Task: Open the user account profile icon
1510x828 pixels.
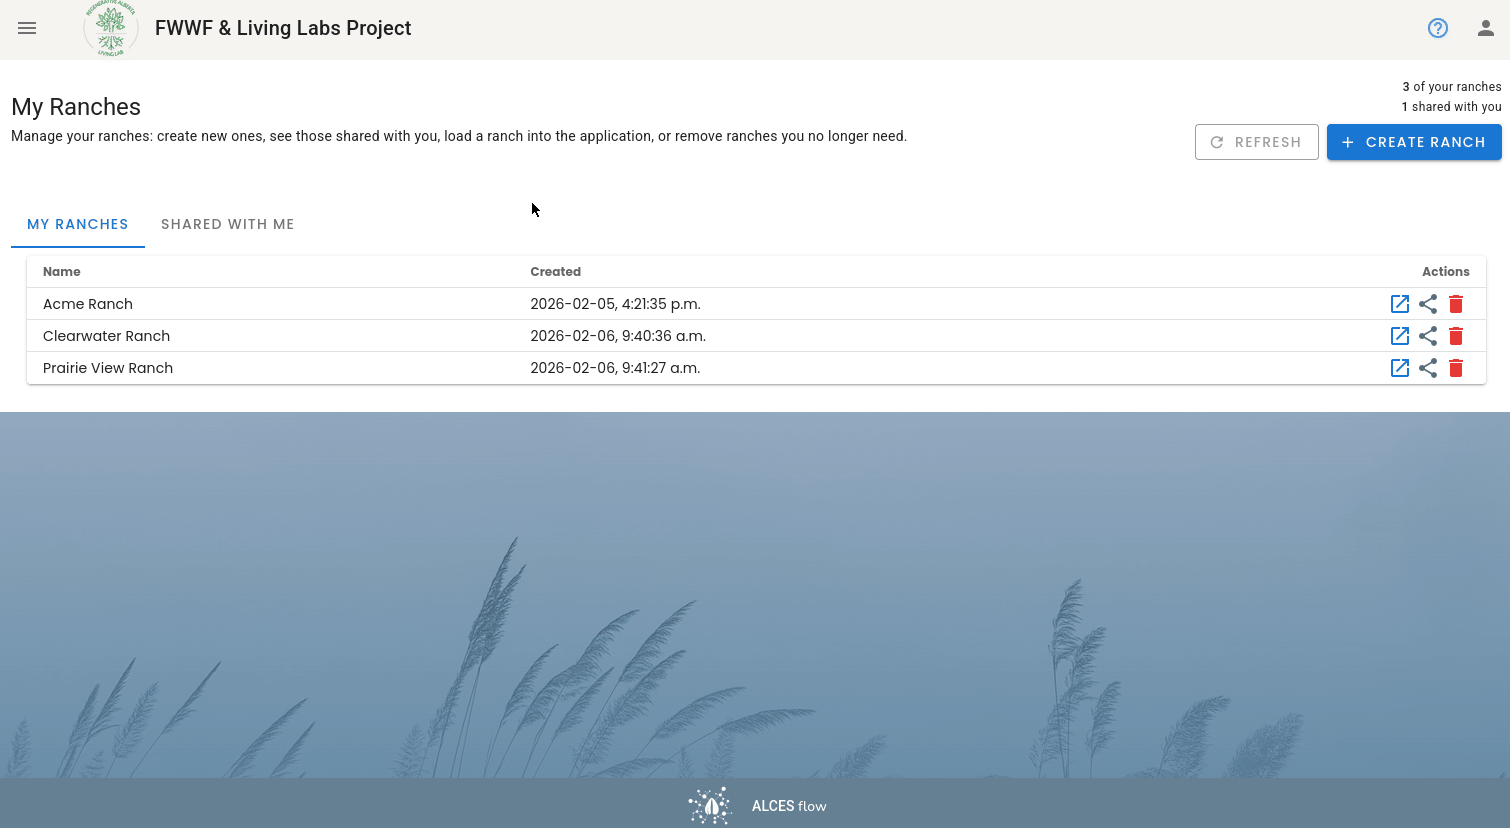Action: [1486, 28]
